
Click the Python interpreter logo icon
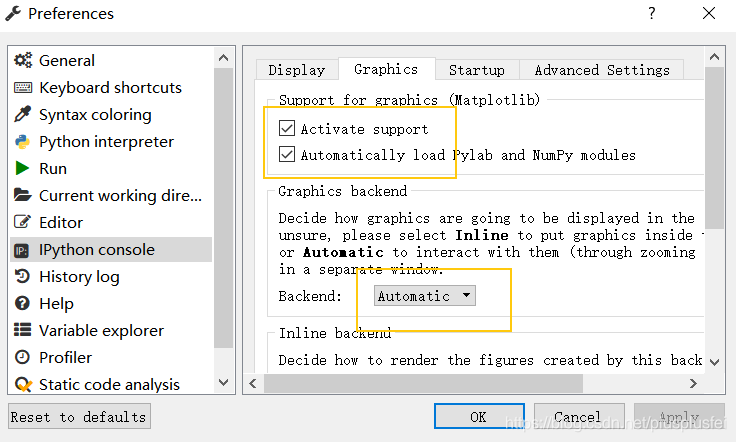[23, 142]
